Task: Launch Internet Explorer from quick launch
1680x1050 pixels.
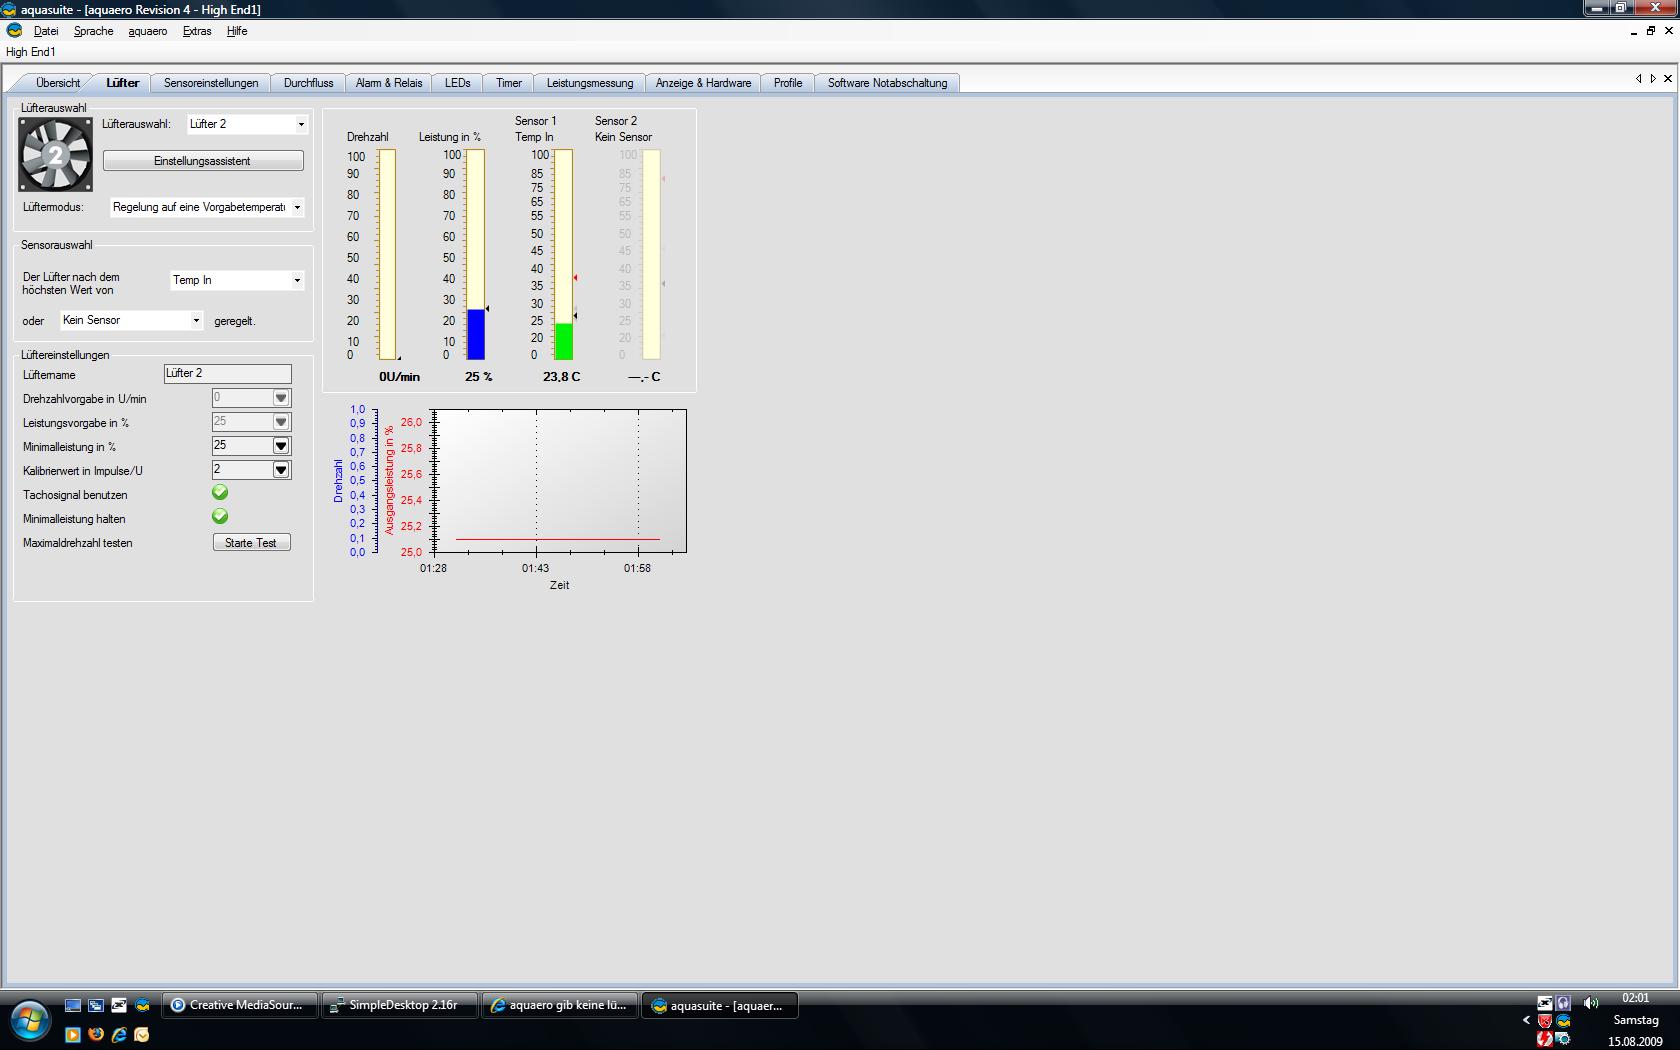Action: pos(119,1034)
